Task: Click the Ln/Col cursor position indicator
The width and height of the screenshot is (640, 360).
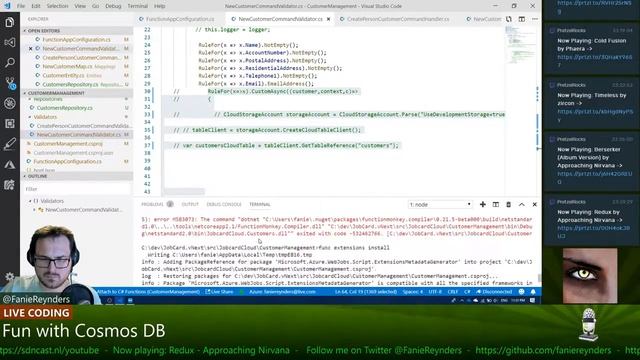Action: (366, 292)
